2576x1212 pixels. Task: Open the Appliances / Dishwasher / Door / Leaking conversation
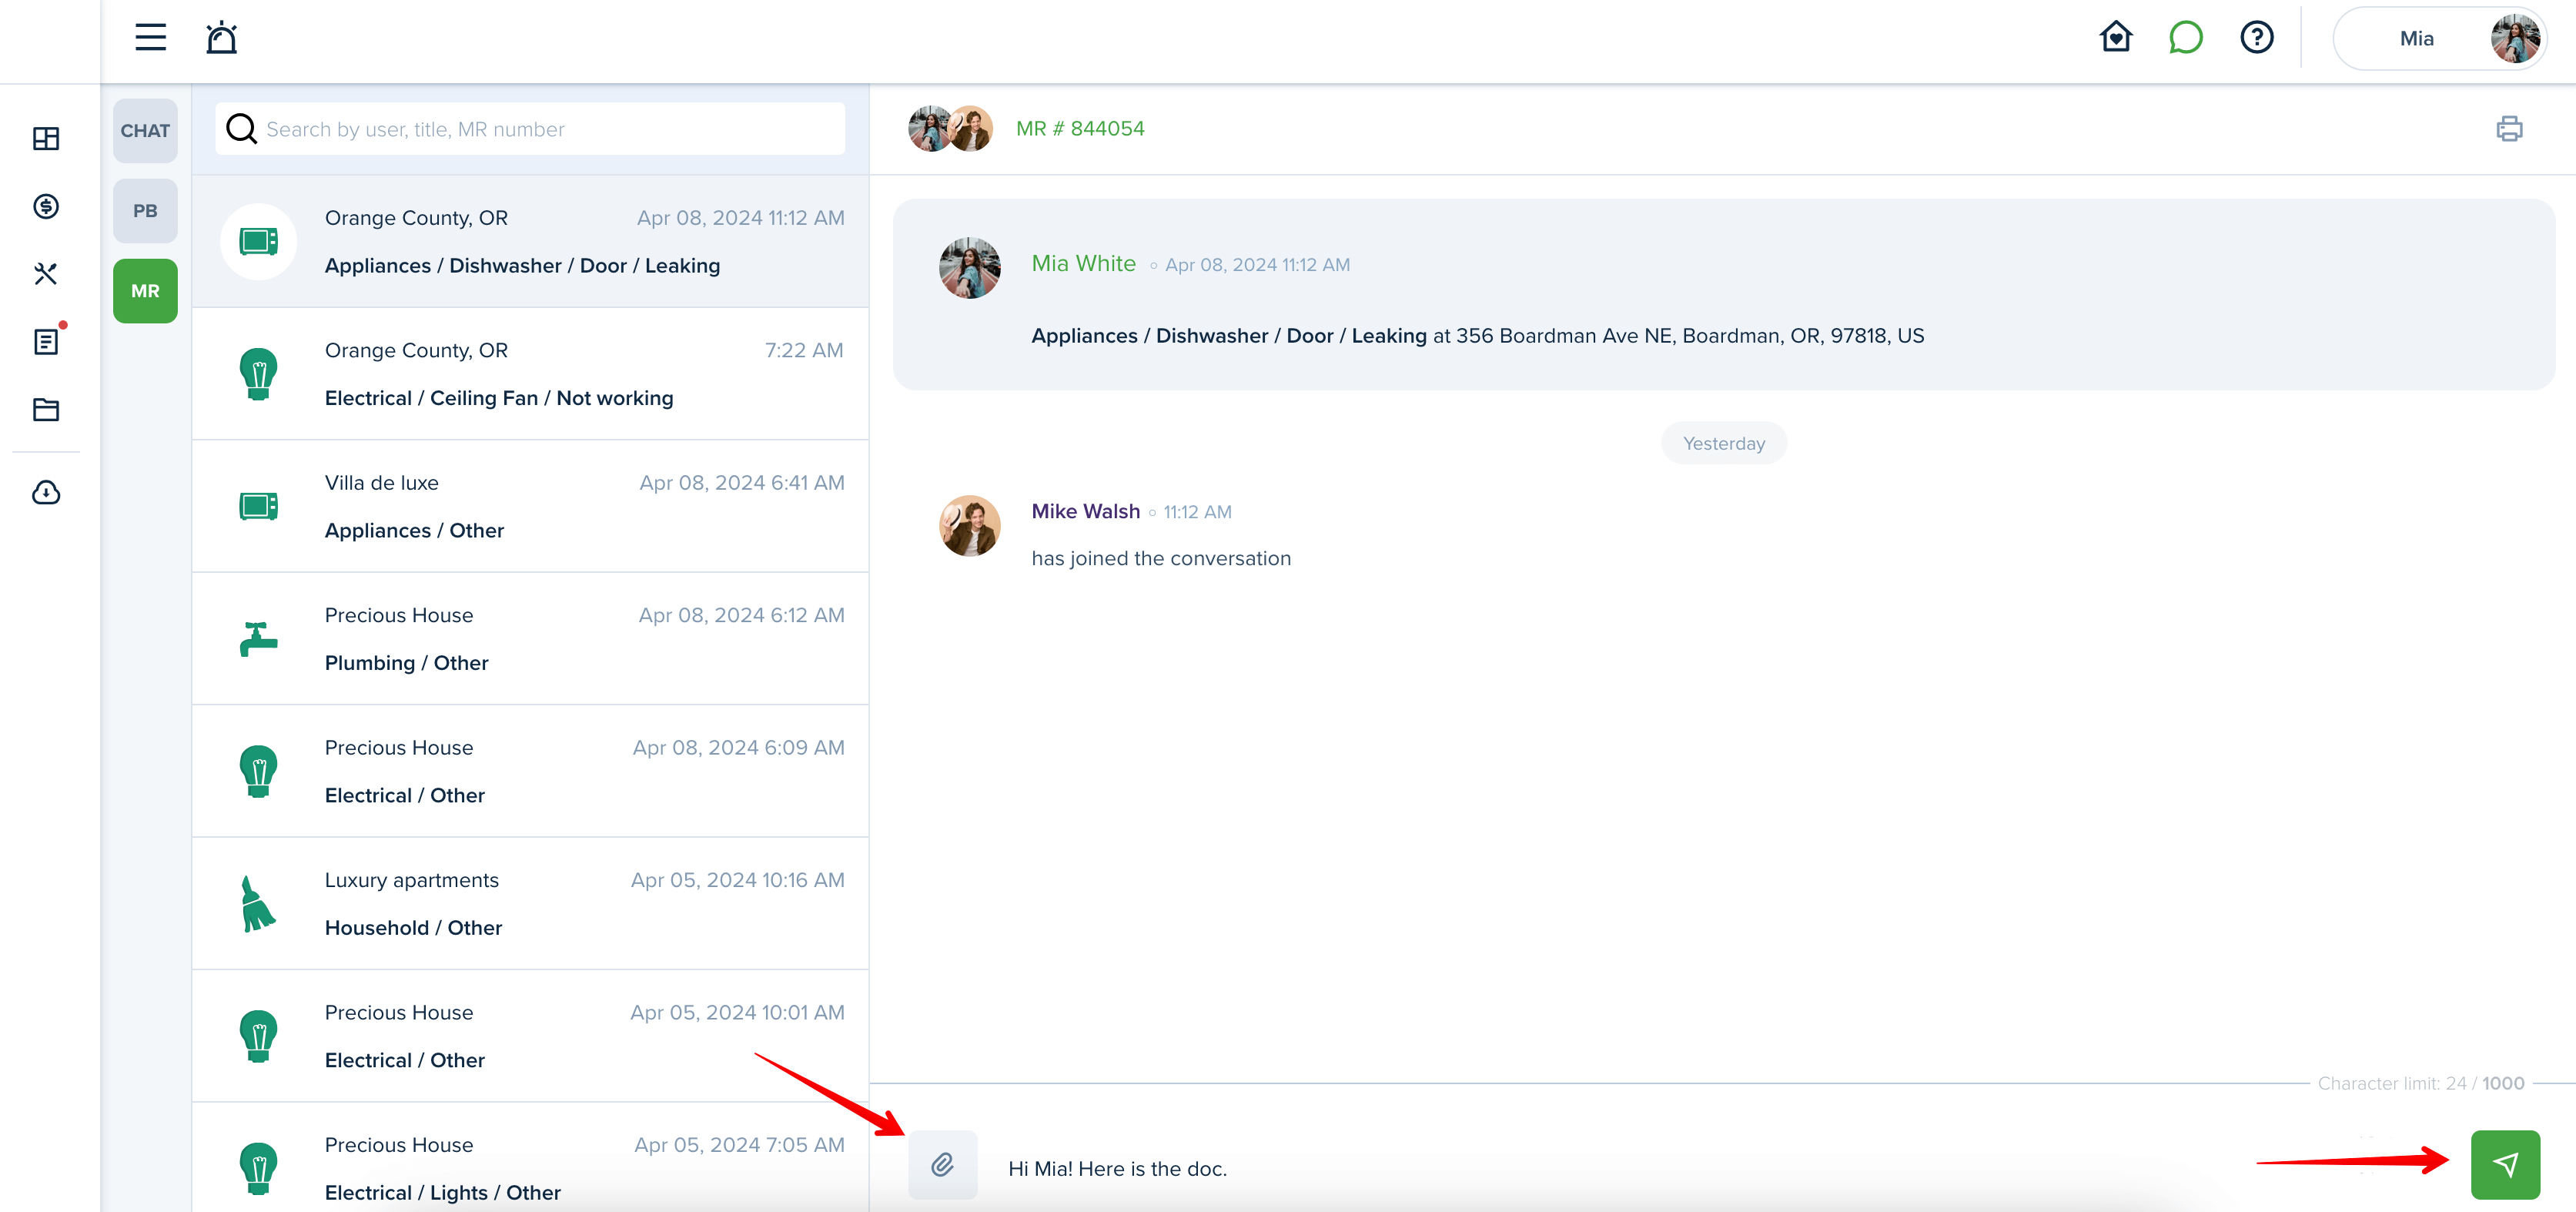tap(531, 241)
